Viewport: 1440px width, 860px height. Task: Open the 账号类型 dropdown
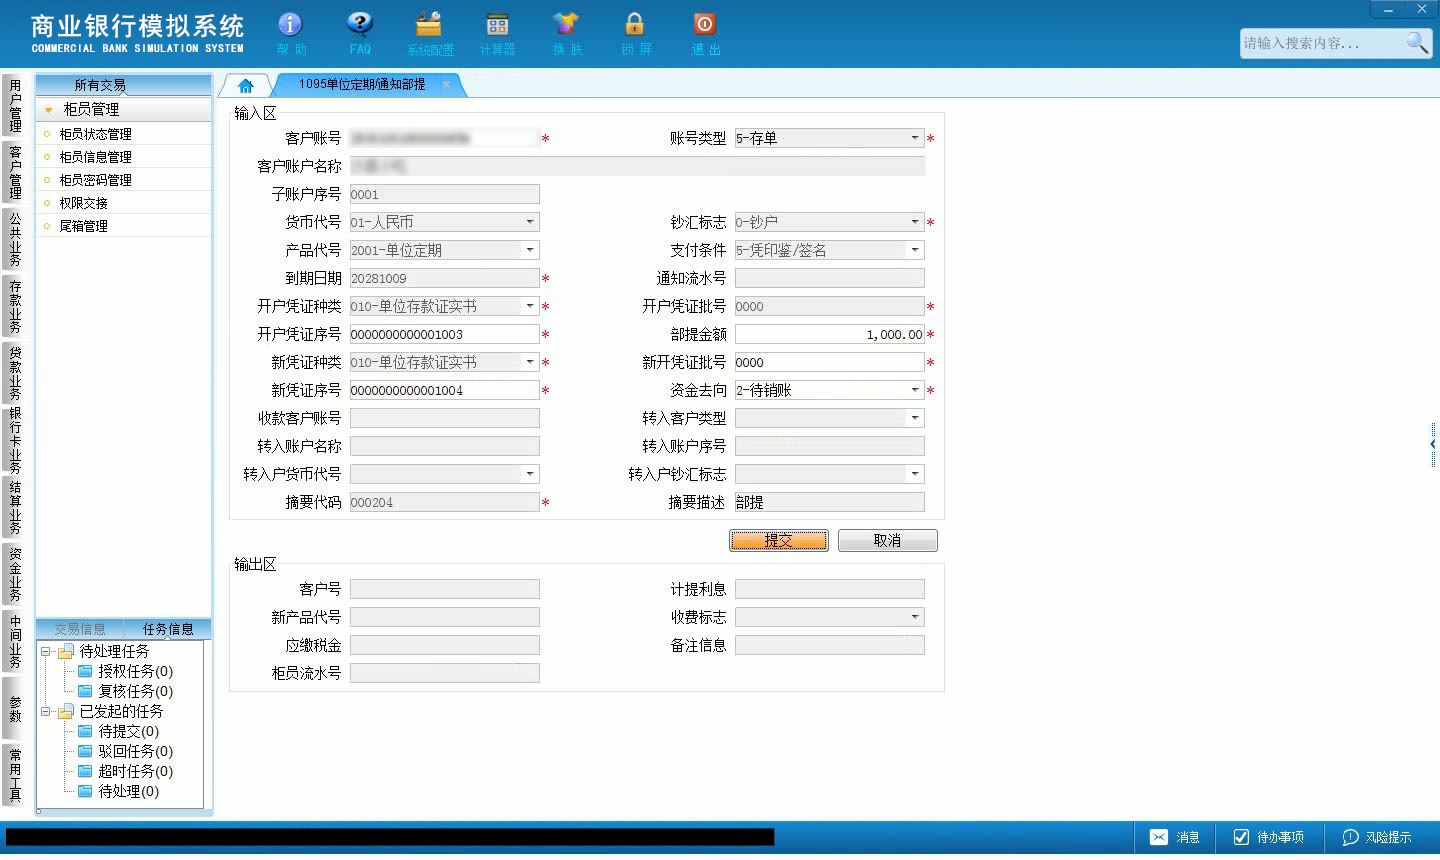tap(914, 138)
